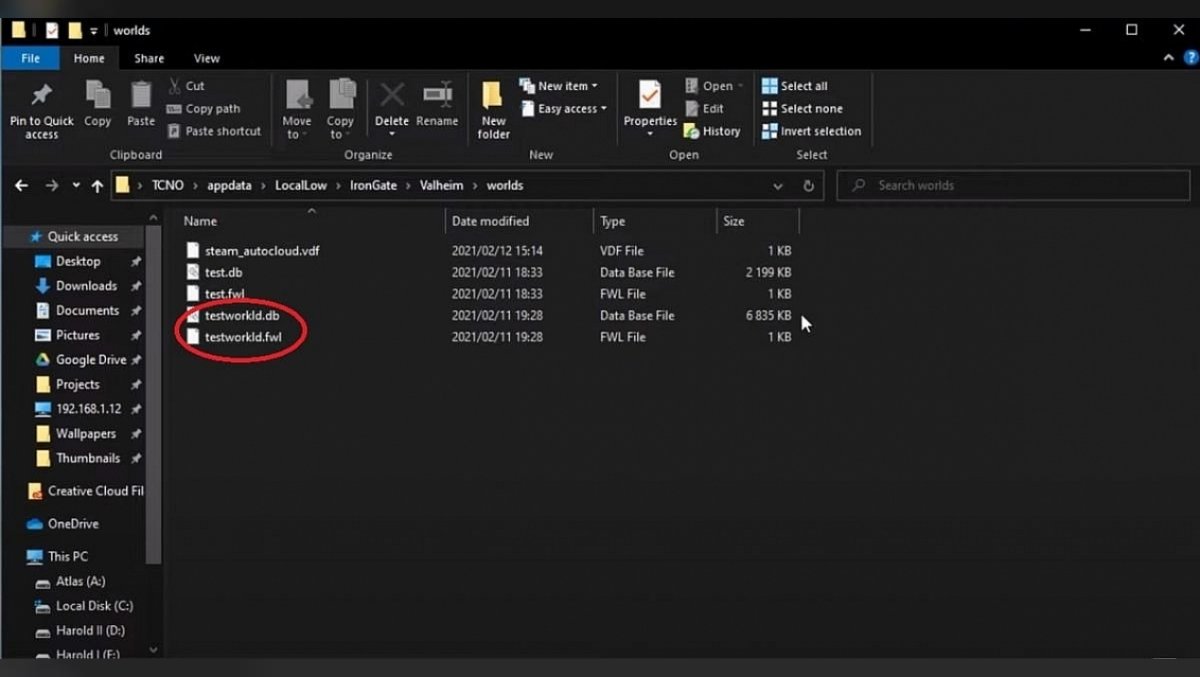1200x677 pixels.
Task: Expand the Easy access dropdown
Action: tap(561, 109)
